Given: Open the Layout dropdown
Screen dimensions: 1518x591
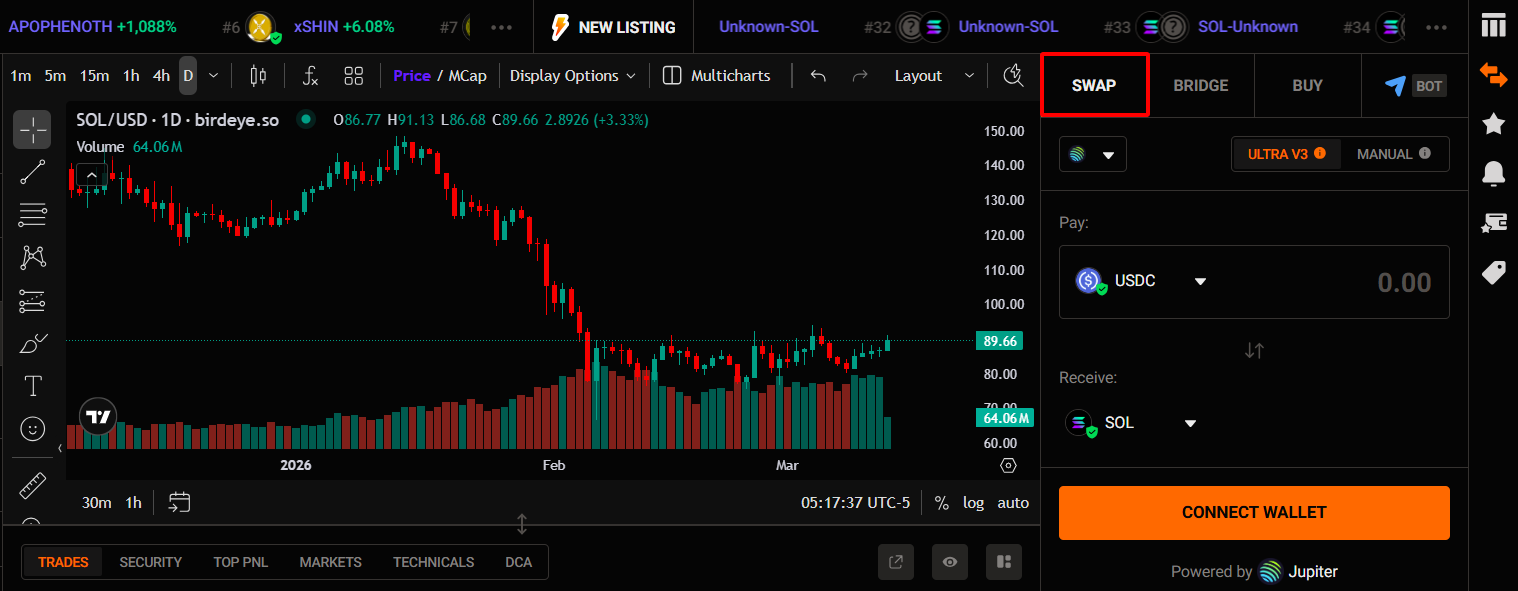Looking at the screenshot, I should coord(934,76).
